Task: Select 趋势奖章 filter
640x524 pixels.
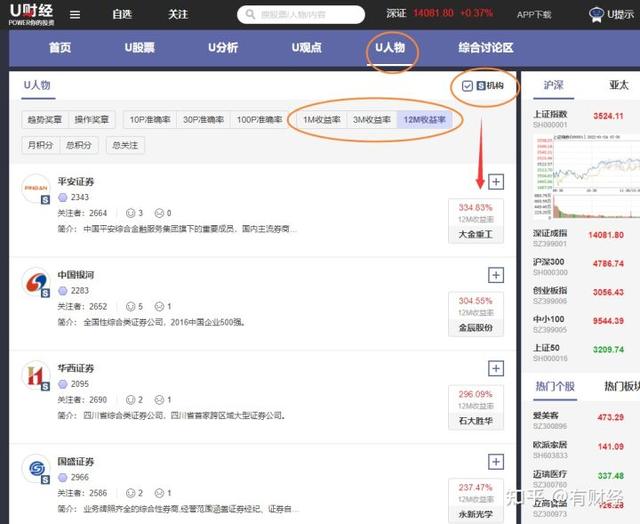Action: [x=45, y=120]
